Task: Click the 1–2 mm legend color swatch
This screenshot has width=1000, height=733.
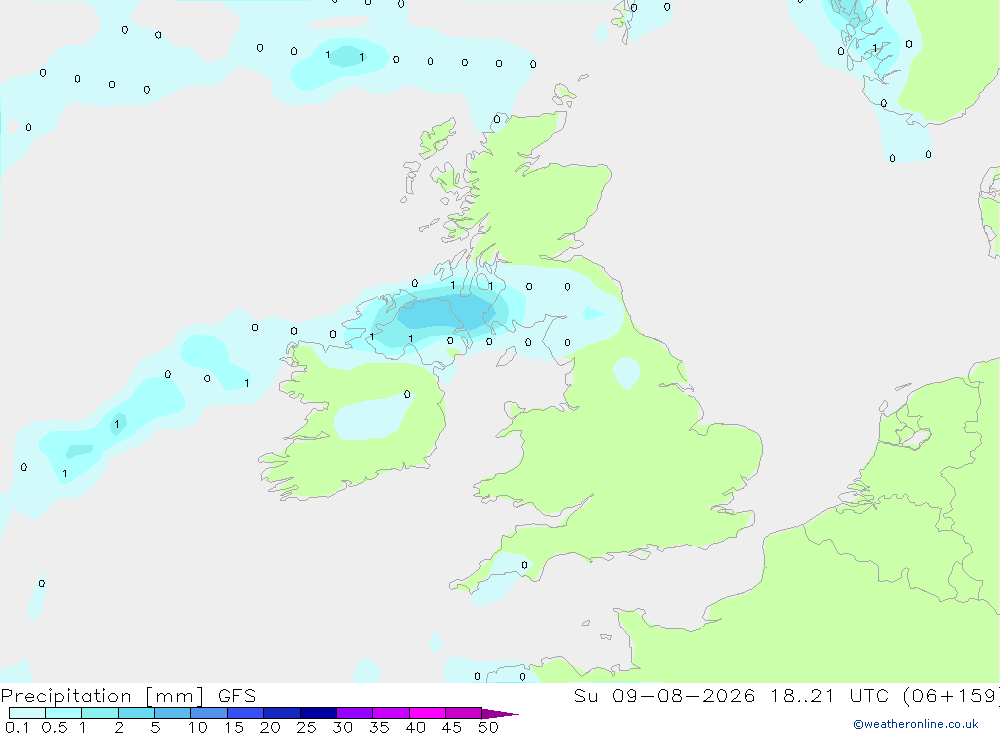Action: click(x=100, y=713)
